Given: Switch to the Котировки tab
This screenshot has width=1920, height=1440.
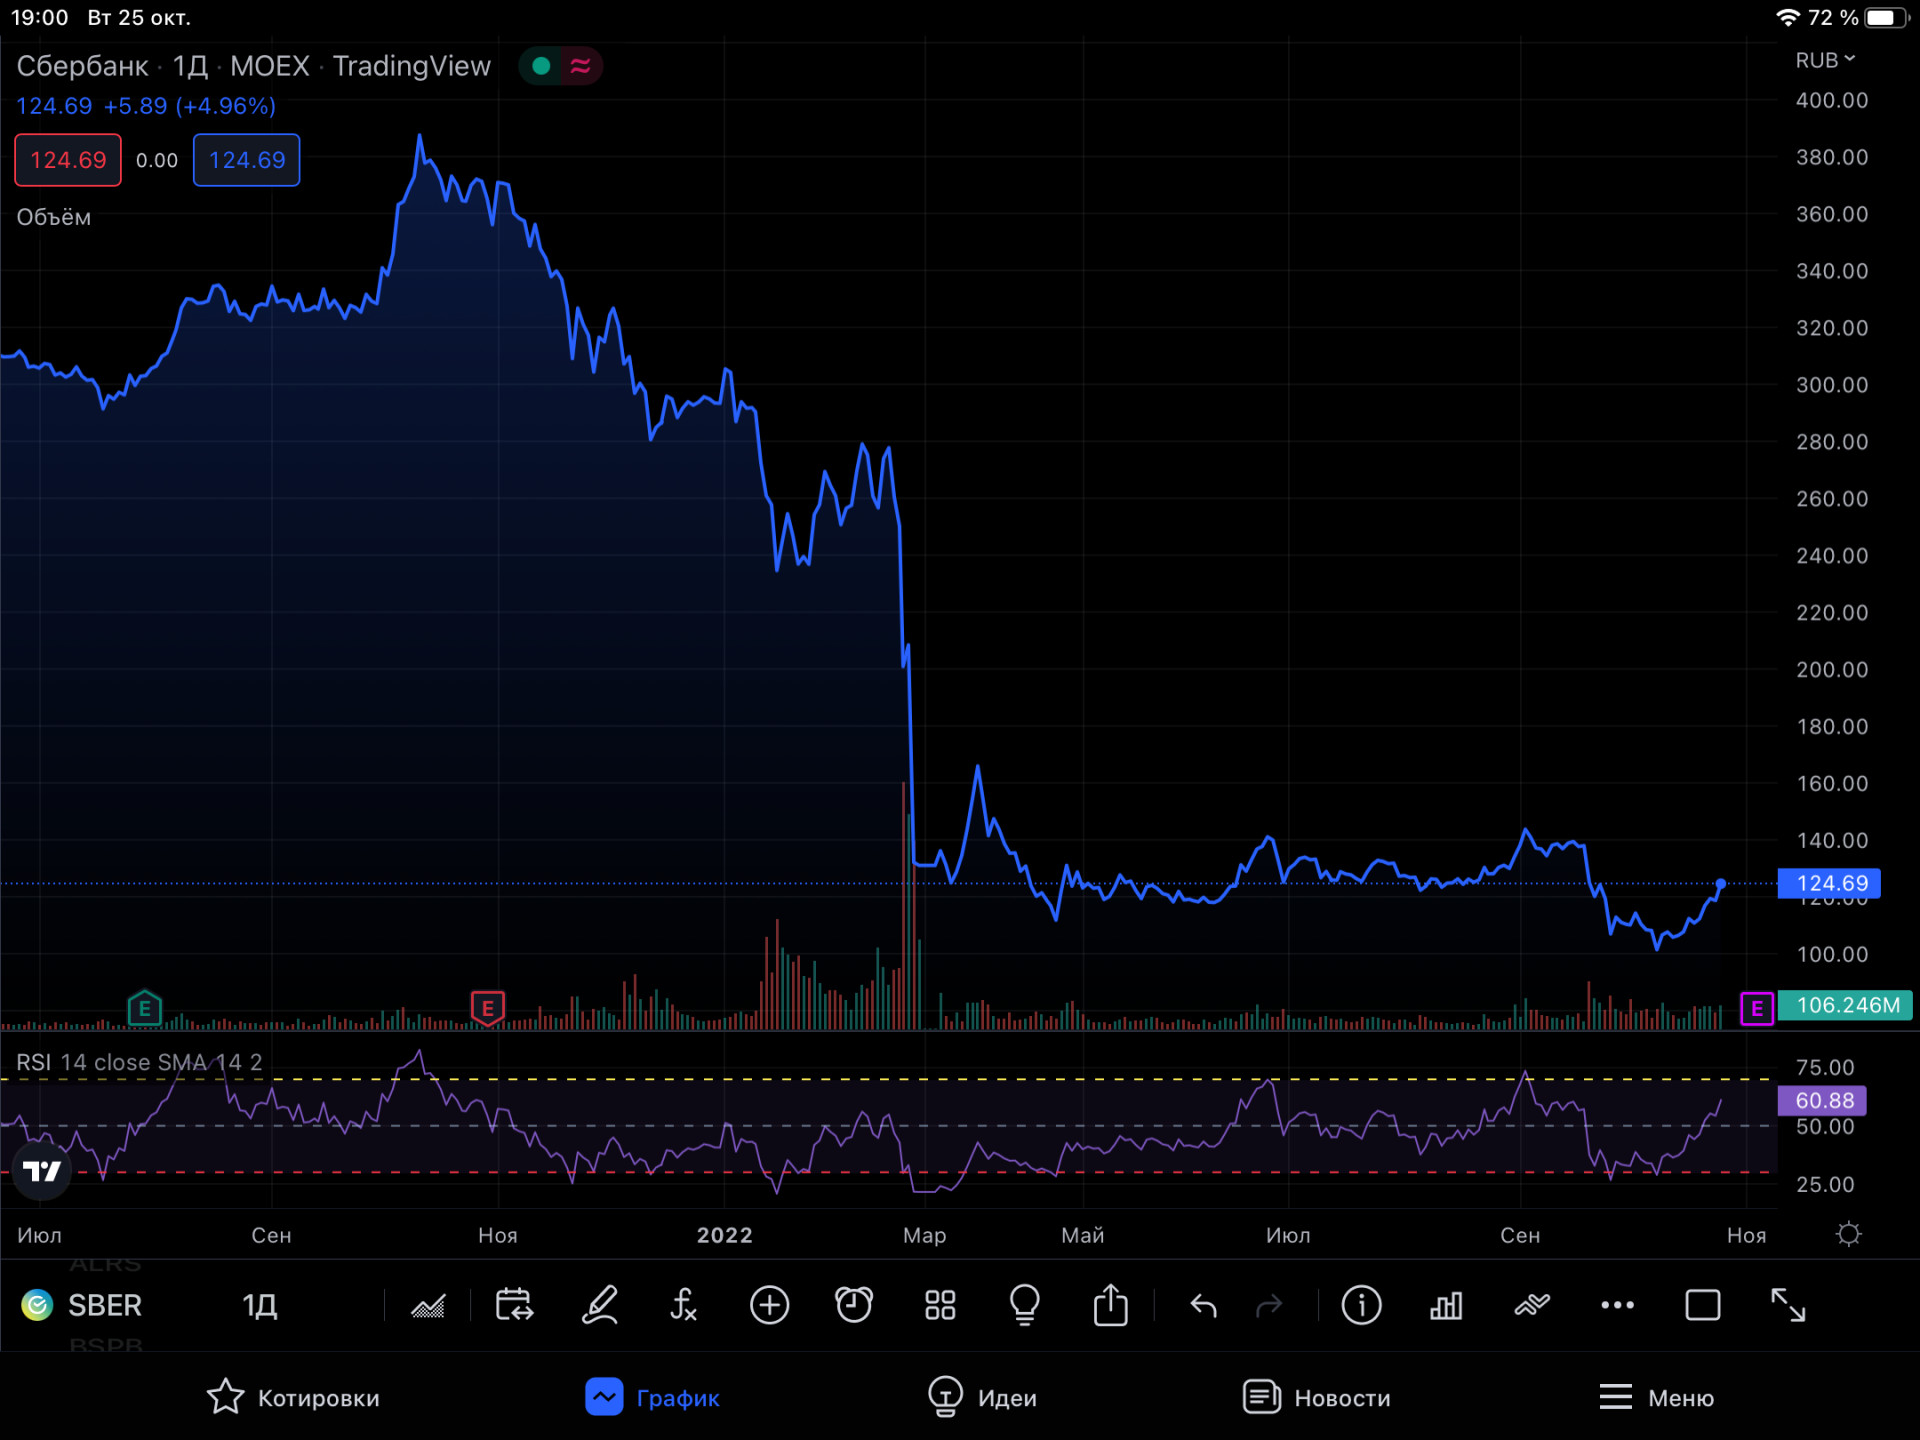Looking at the screenshot, I should tap(294, 1397).
